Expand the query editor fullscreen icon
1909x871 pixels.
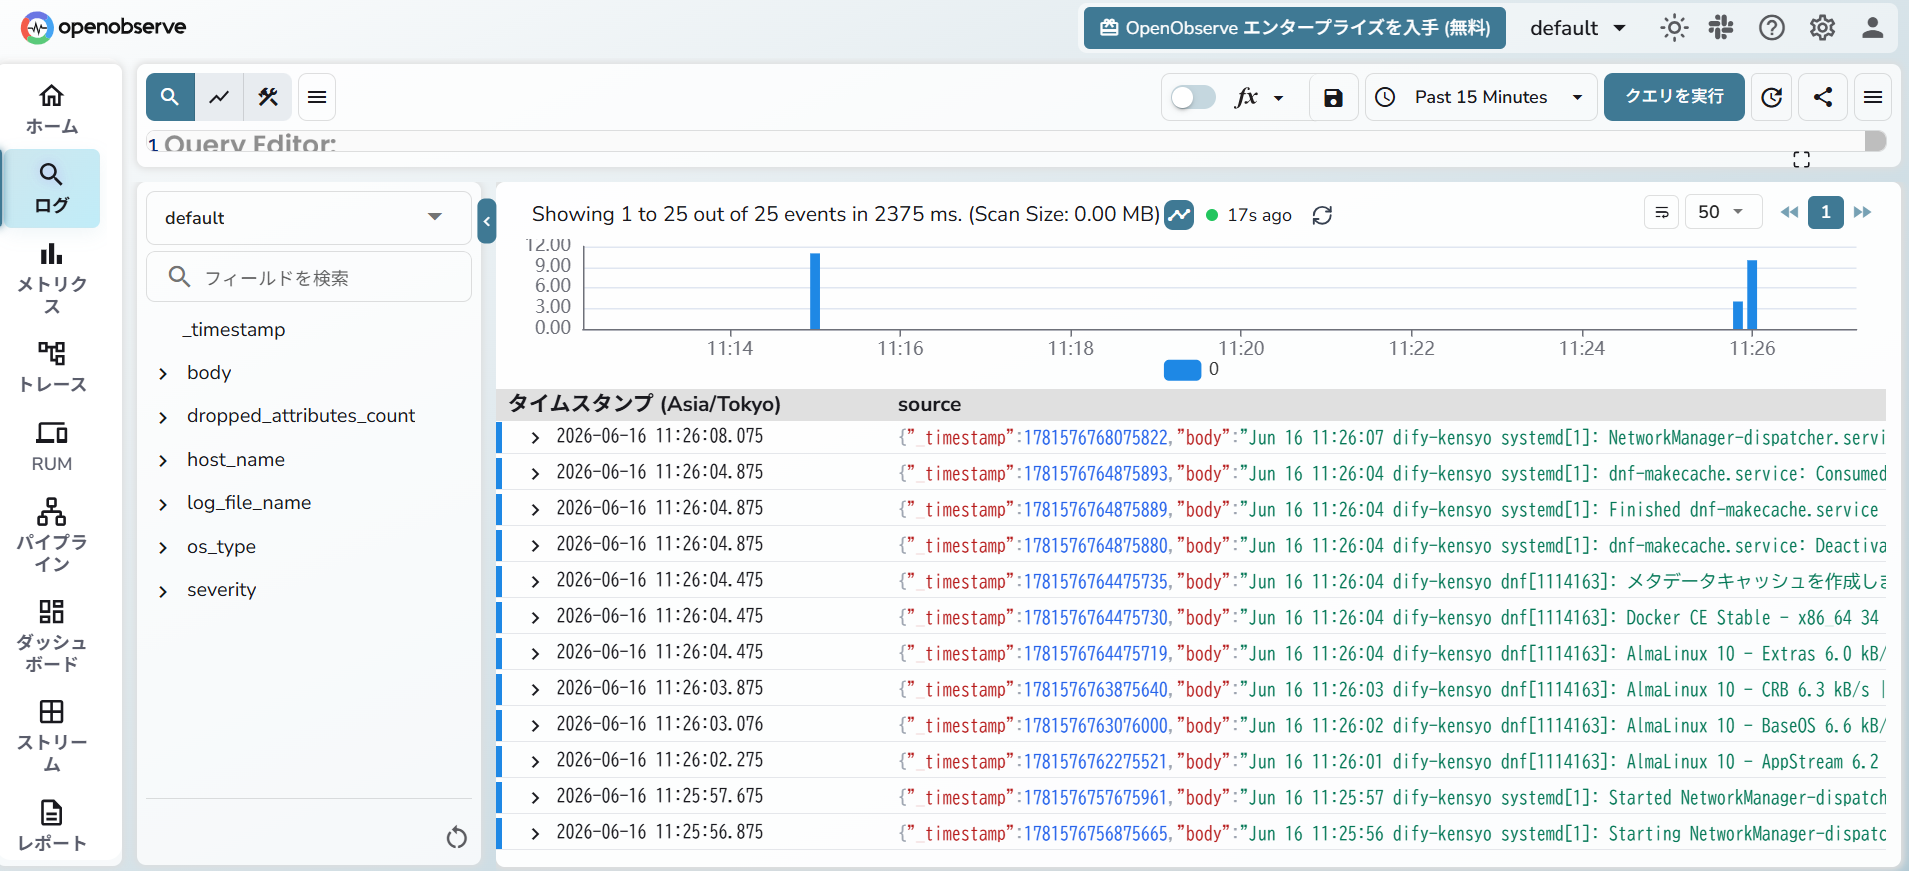click(x=1802, y=159)
